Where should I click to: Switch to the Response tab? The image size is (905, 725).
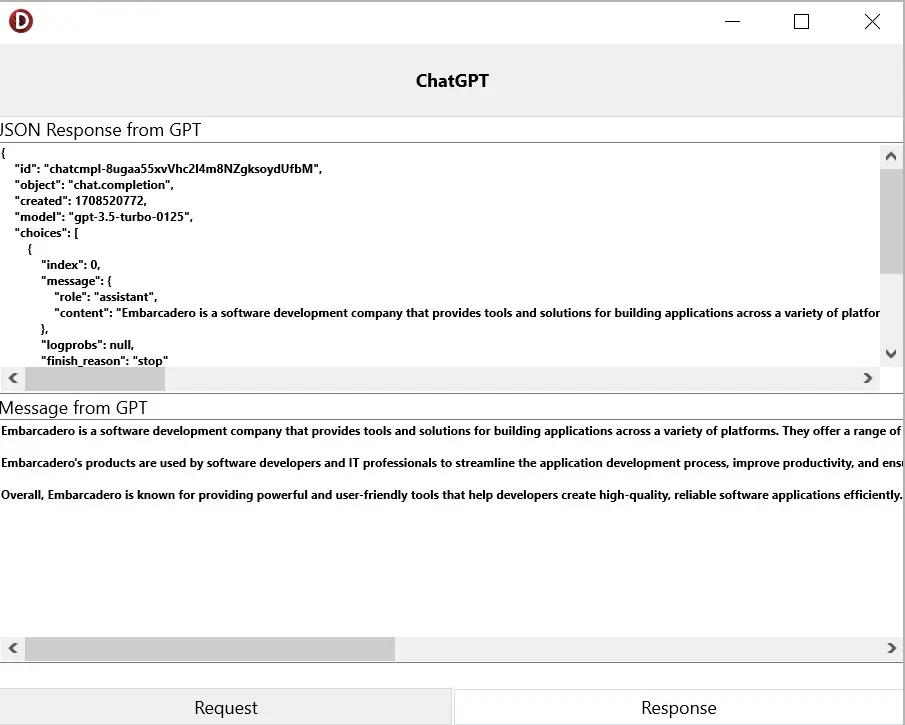click(678, 707)
